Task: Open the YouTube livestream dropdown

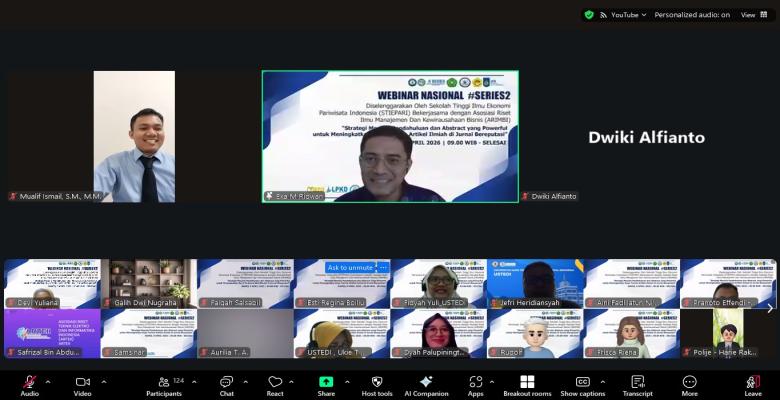Action: pos(629,15)
